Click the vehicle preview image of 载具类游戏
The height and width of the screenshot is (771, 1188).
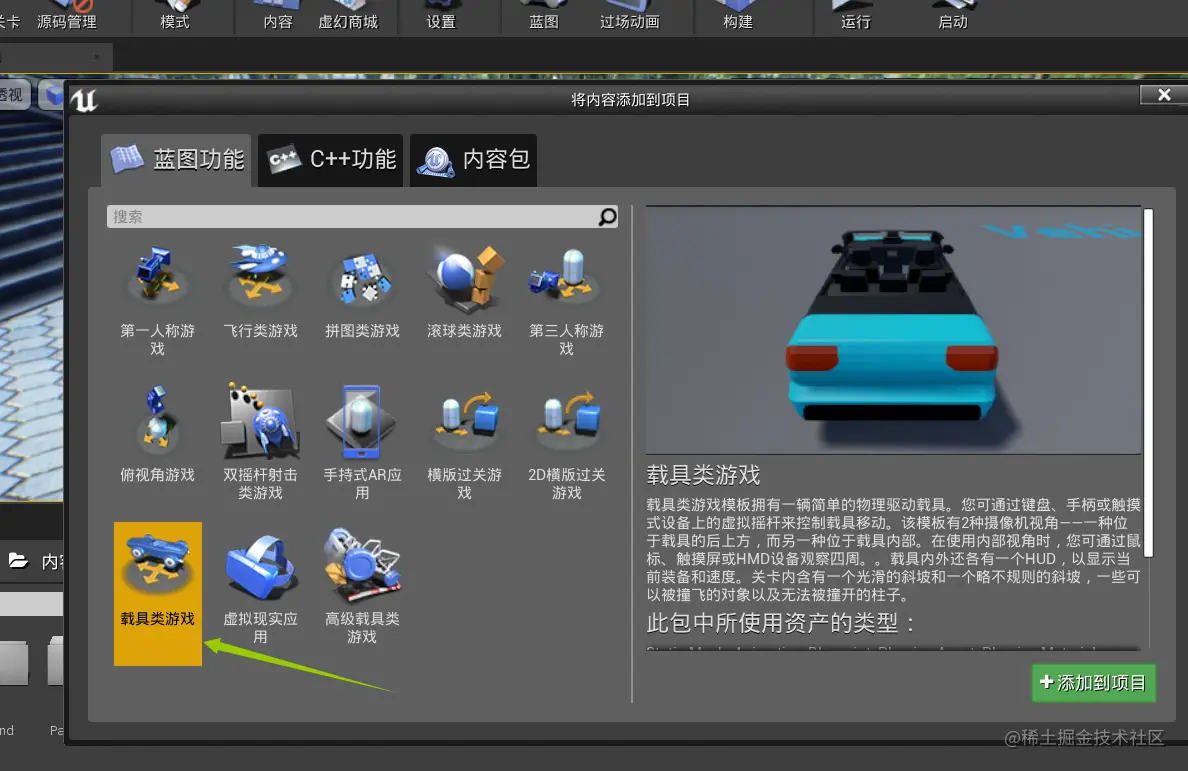point(893,330)
